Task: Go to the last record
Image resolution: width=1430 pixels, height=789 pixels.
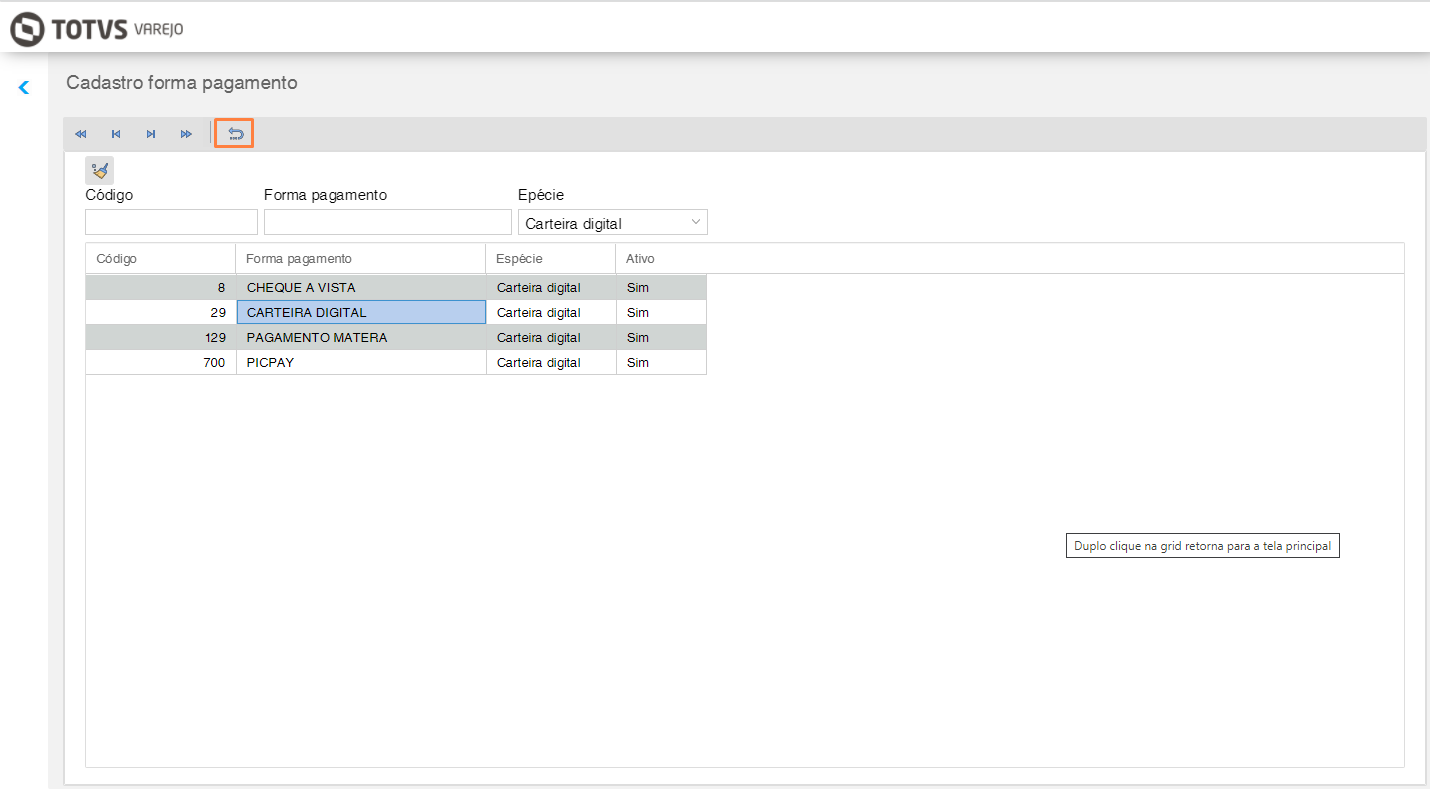Action: coord(186,134)
